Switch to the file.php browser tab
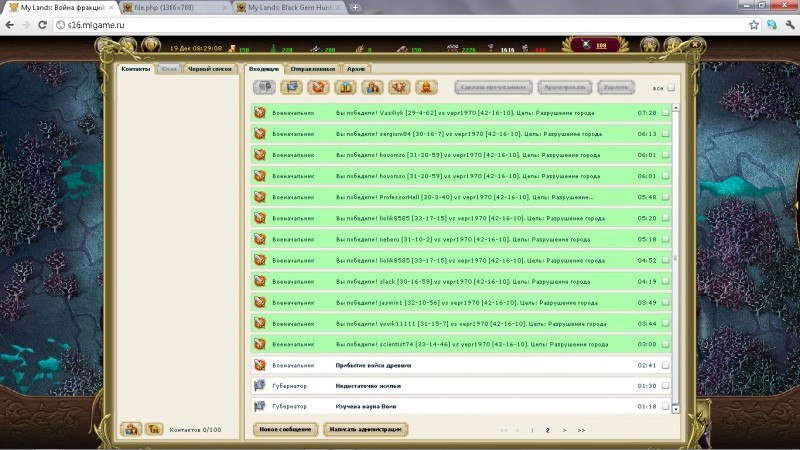The height and width of the screenshot is (450, 800). click(174, 8)
